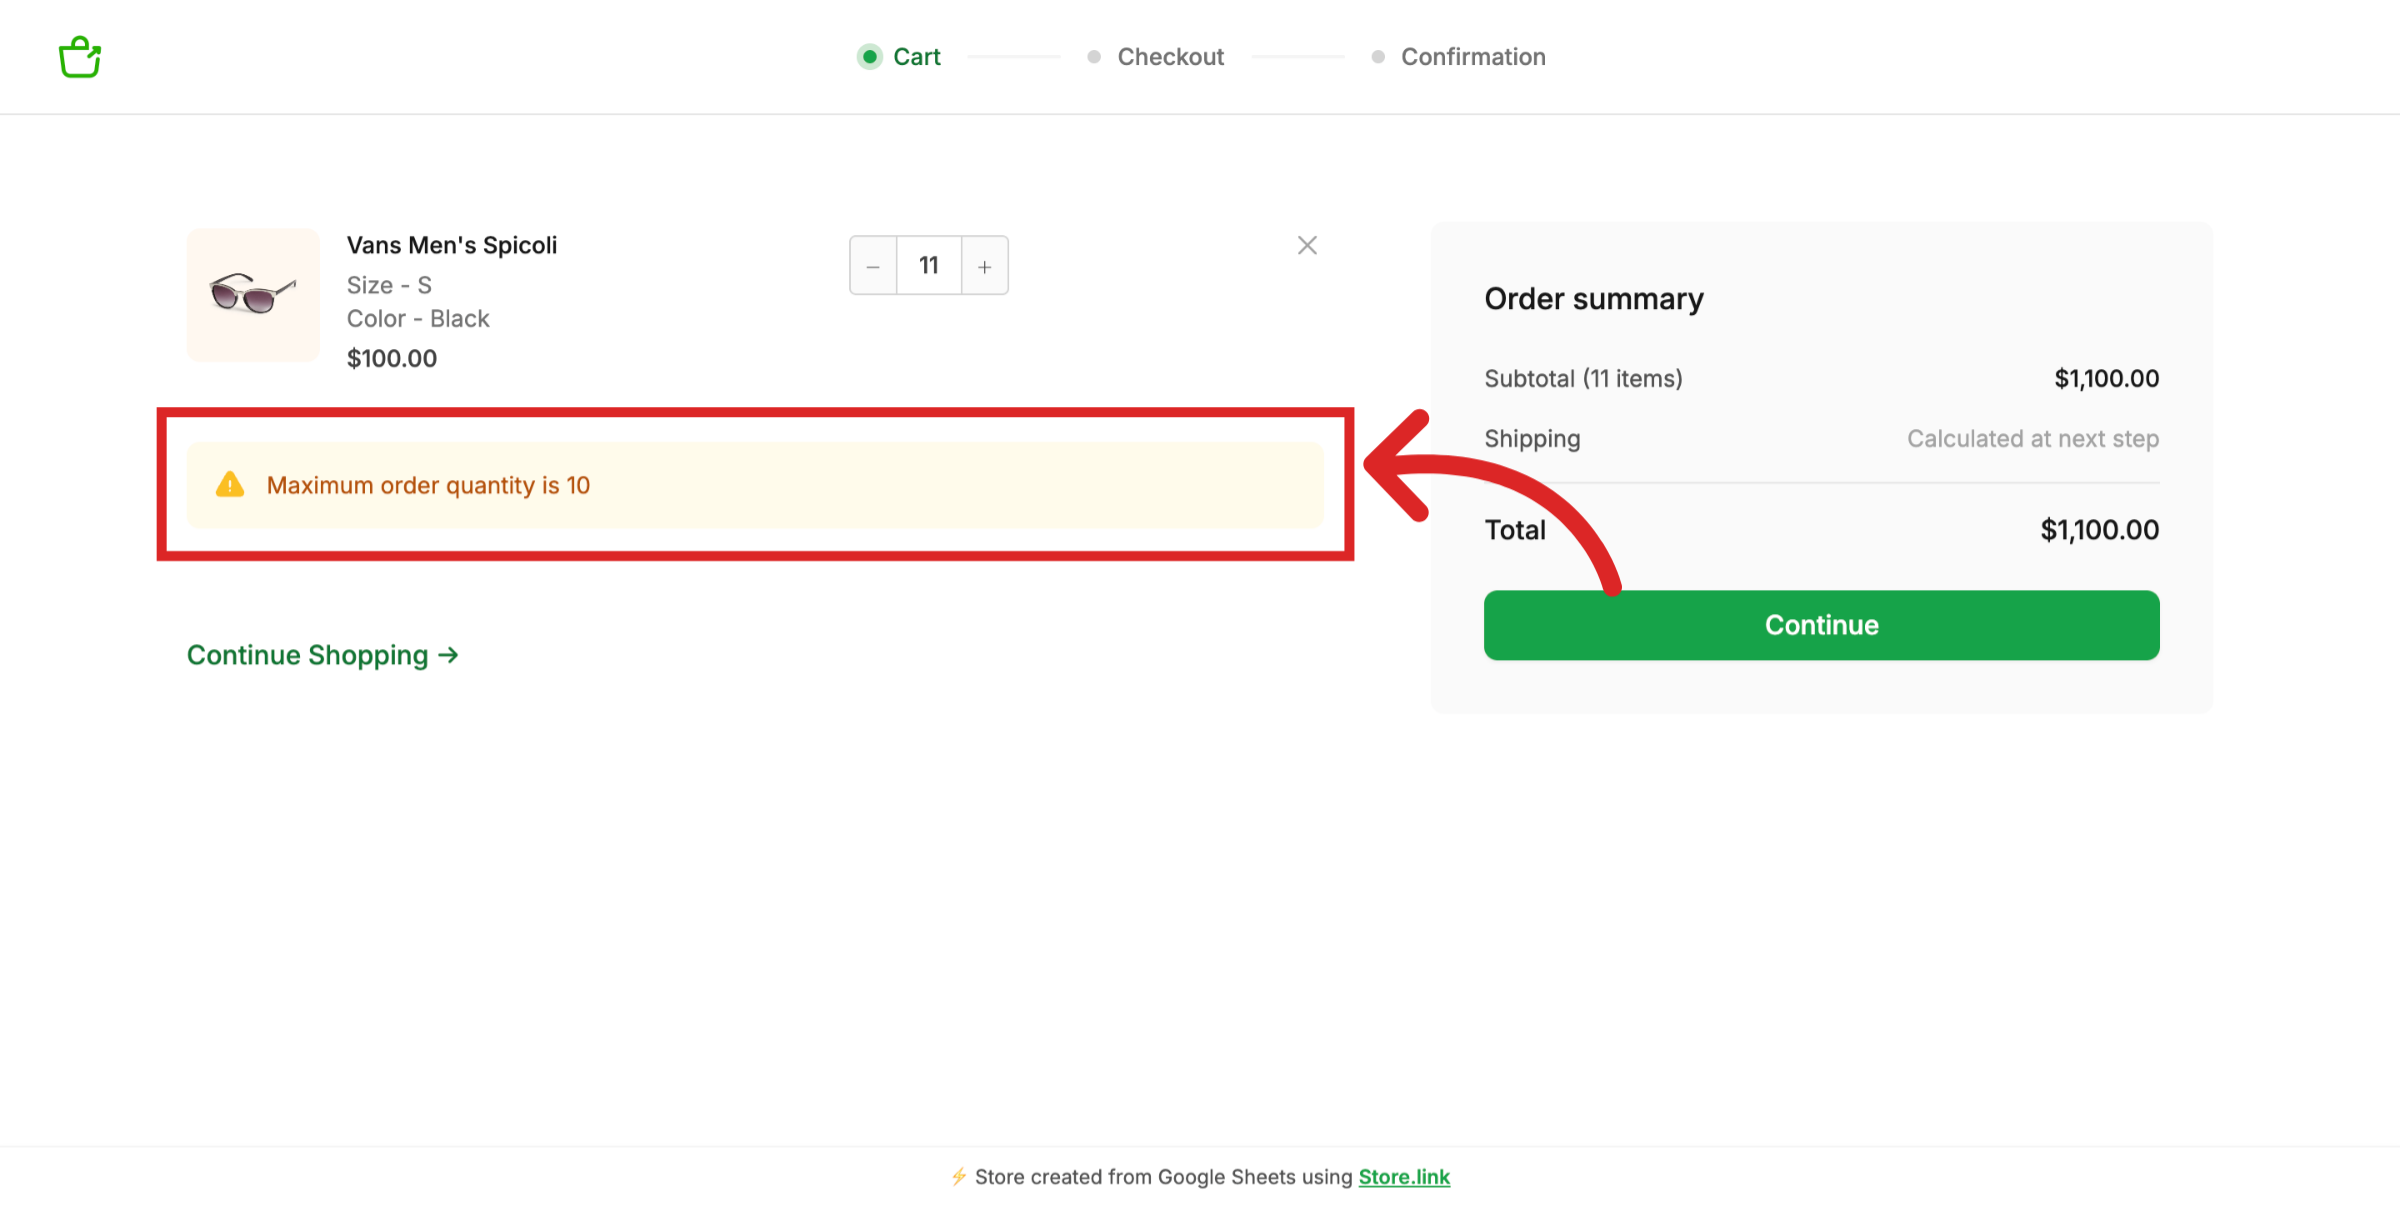
Task: Click the green Cart step indicator dot
Action: click(x=870, y=57)
